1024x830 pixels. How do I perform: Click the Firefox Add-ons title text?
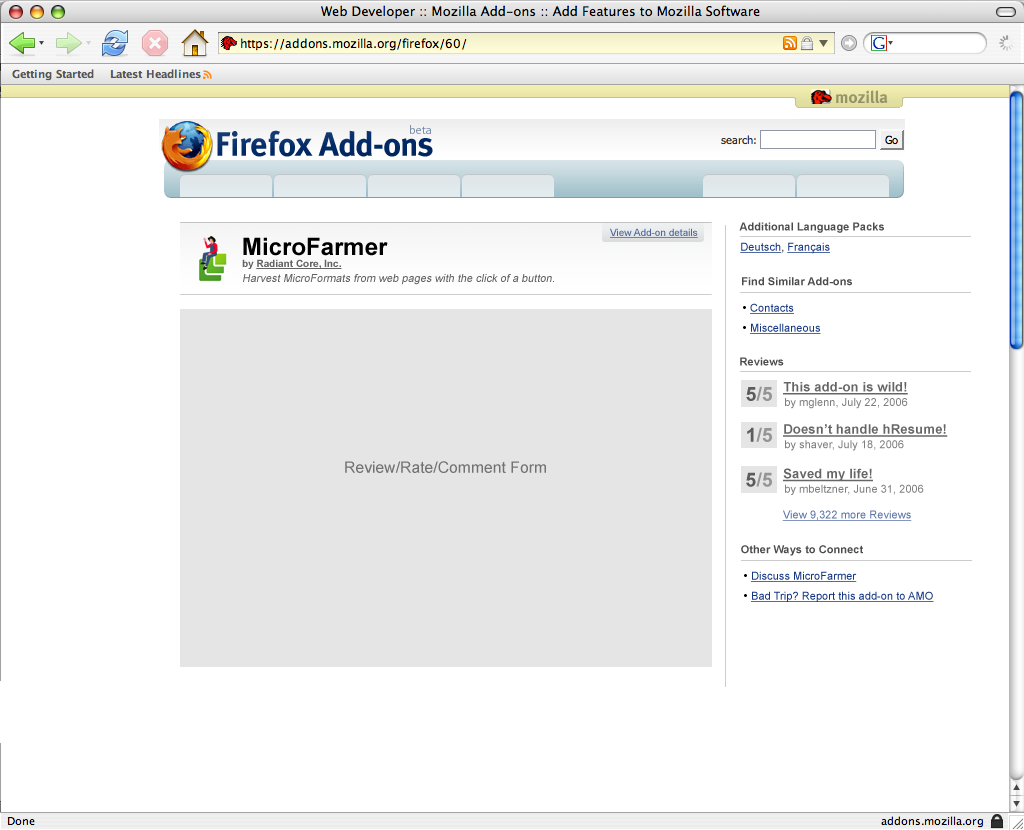[324, 144]
